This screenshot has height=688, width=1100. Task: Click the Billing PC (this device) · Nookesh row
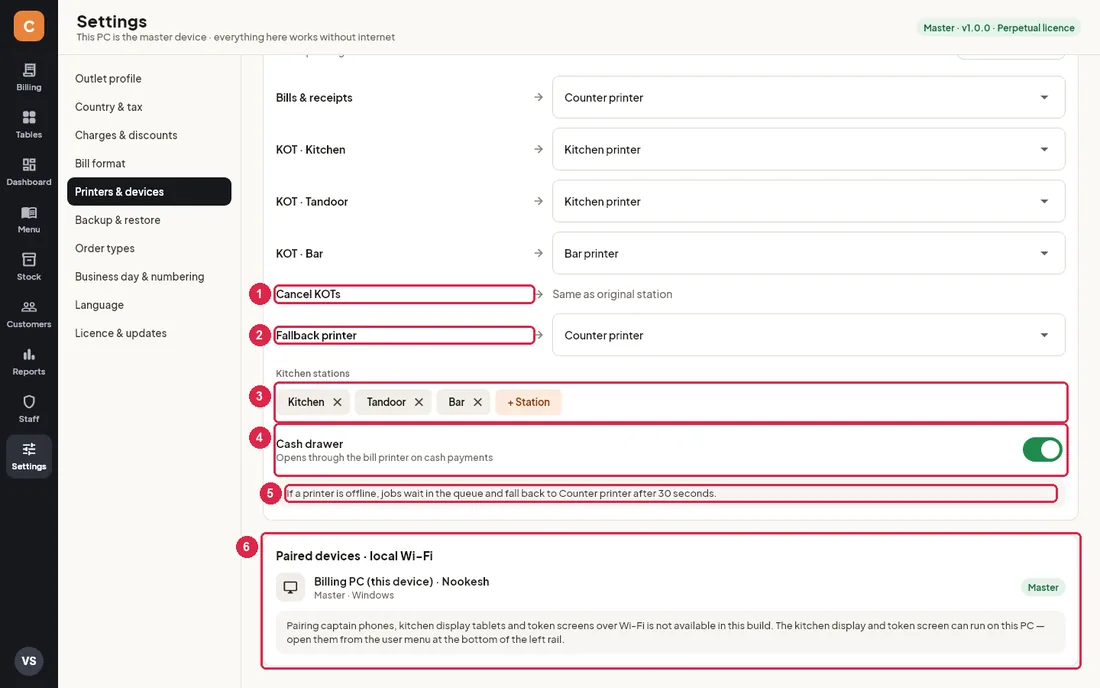coord(670,588)
